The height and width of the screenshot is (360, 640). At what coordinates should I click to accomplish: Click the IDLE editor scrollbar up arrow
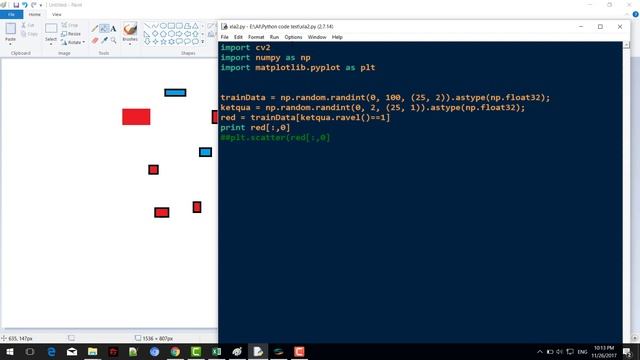tap(627, 45)
